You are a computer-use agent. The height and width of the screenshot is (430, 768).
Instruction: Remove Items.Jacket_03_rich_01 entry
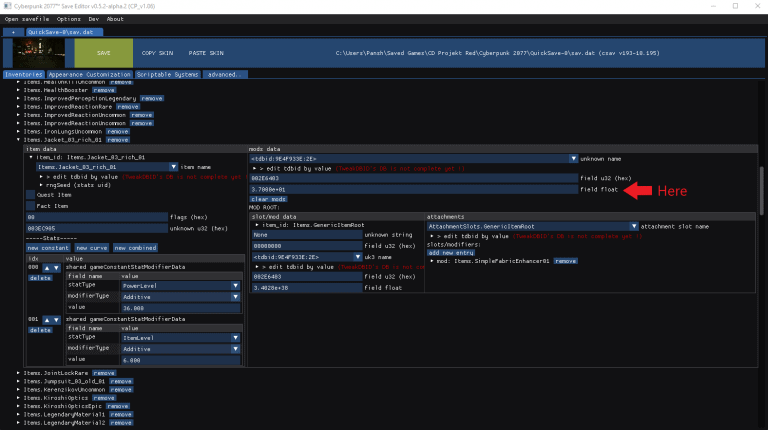(x=118, y=140)
